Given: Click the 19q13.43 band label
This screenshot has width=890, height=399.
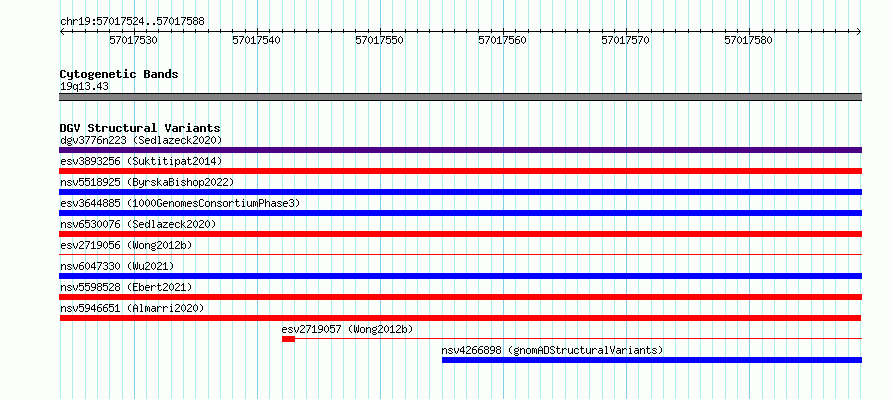Looking at the screenshot, I should pos(84,87).
